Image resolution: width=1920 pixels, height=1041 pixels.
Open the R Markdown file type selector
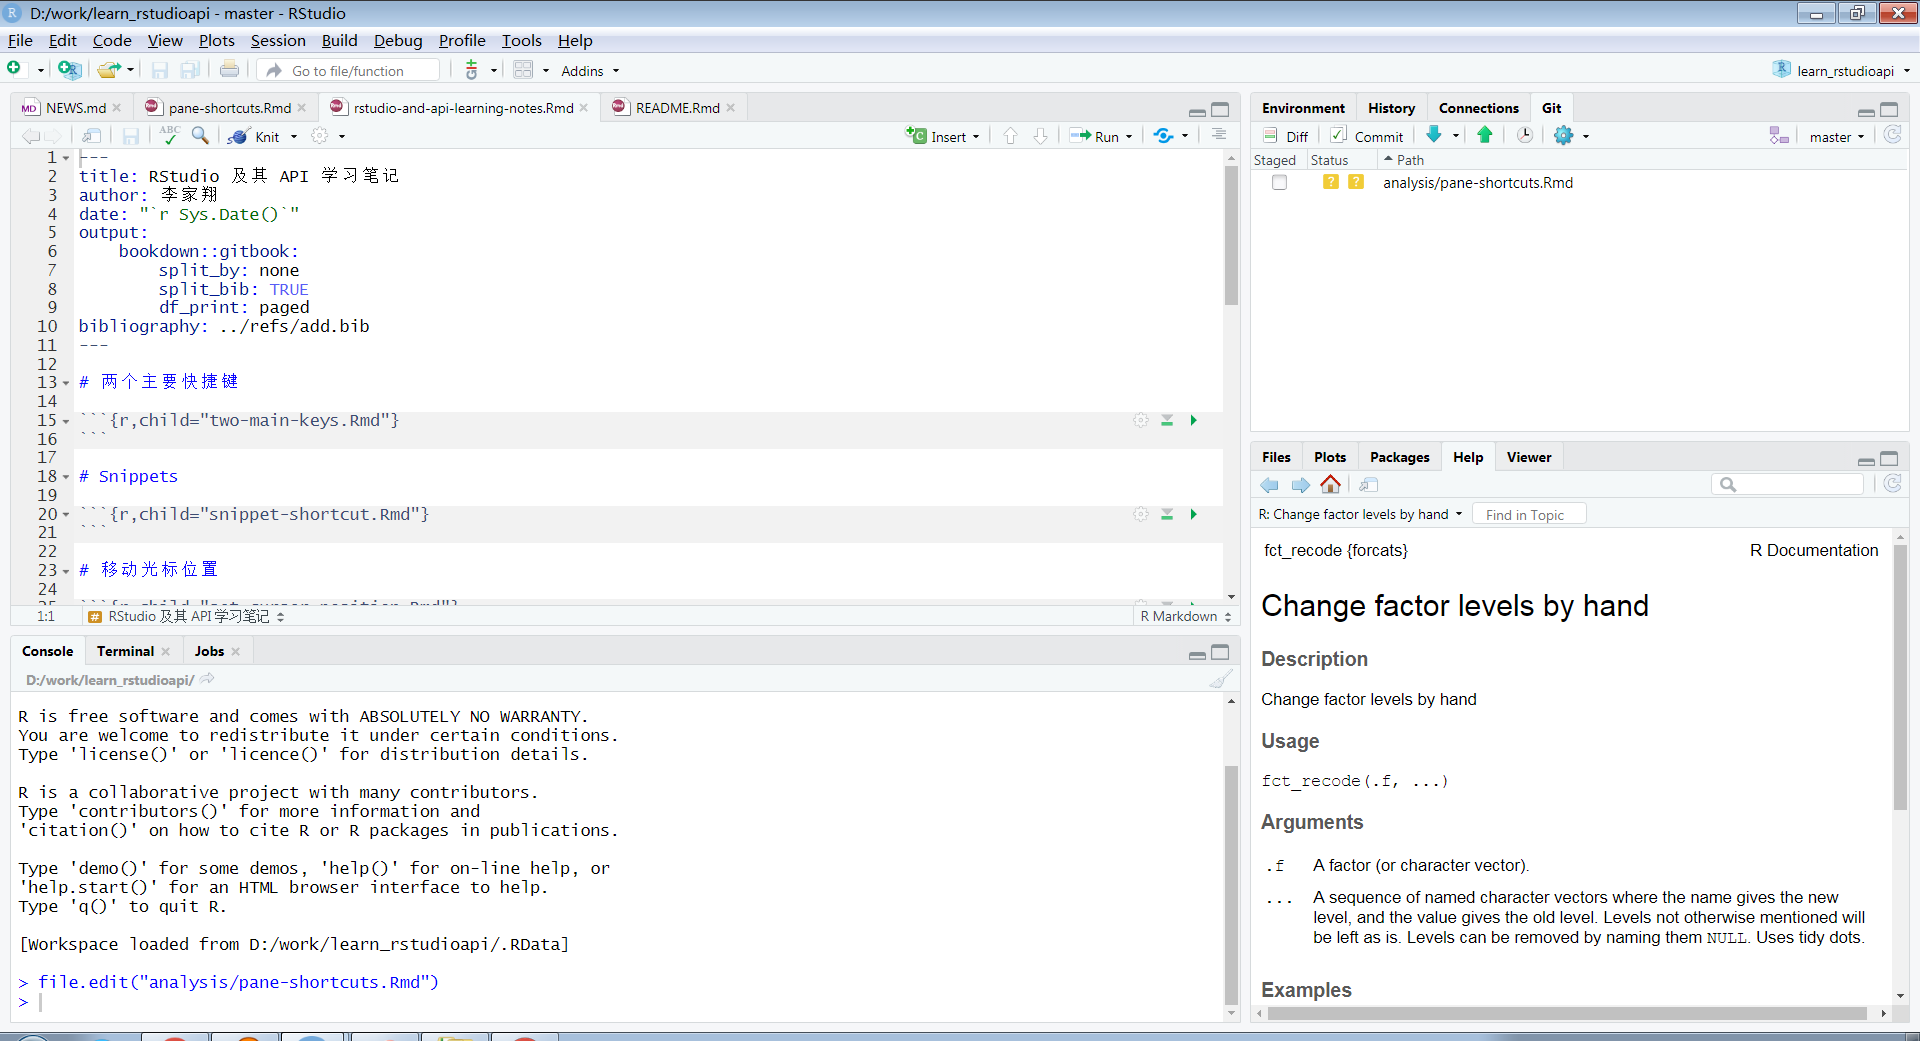point(1186,616)
